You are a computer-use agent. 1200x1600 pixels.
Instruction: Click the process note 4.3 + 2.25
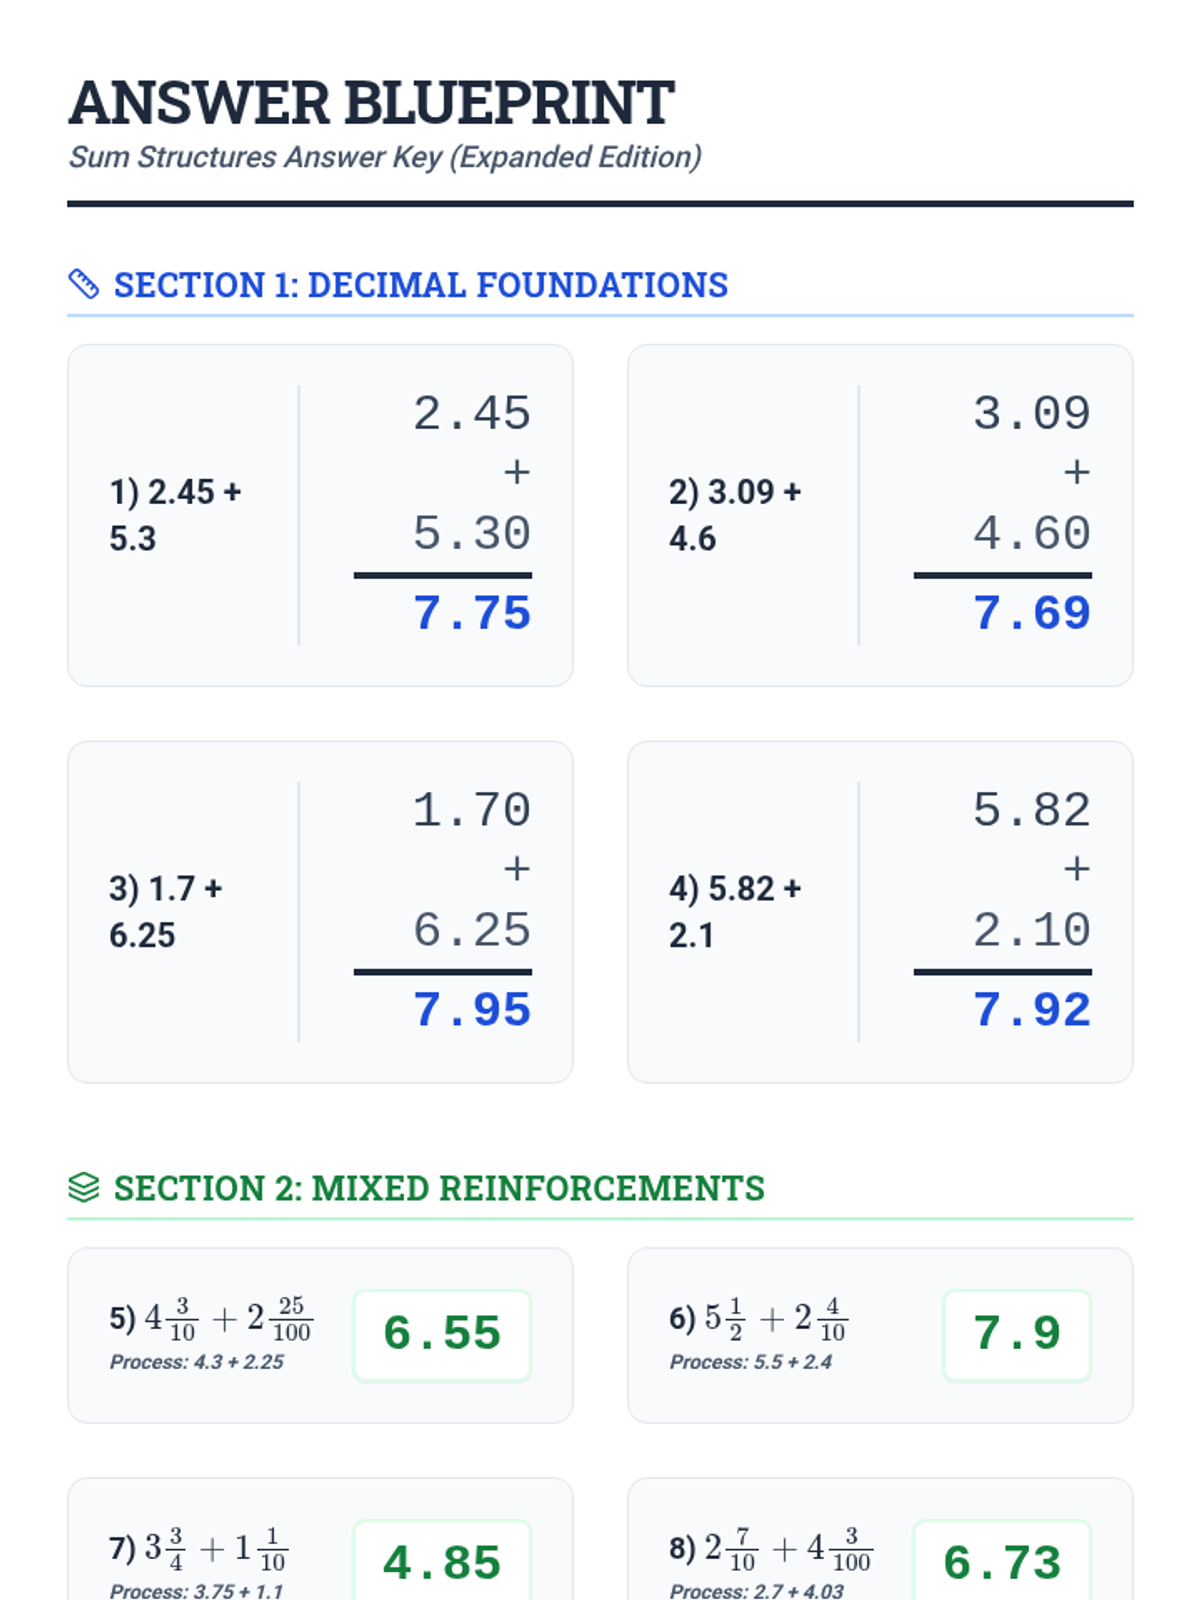coord(197,1362)
